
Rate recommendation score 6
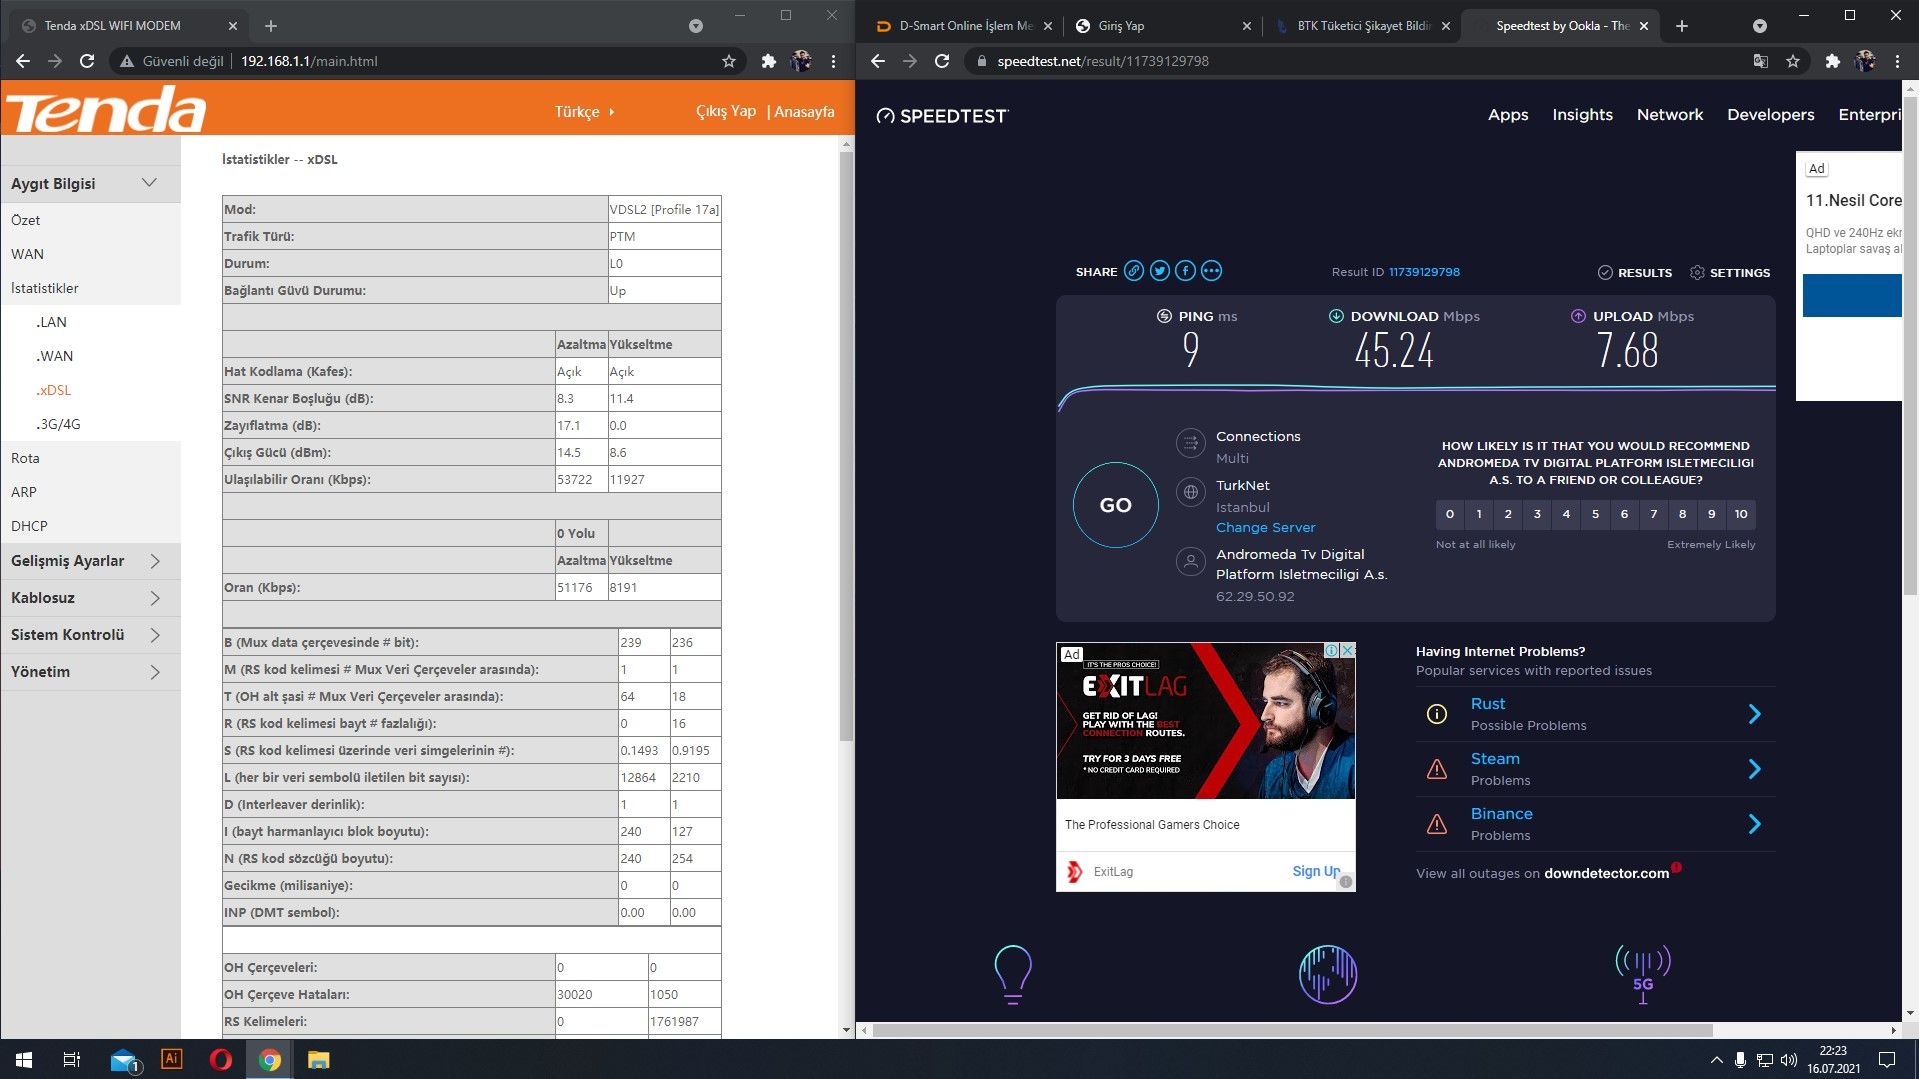(x=1624, y=514)
